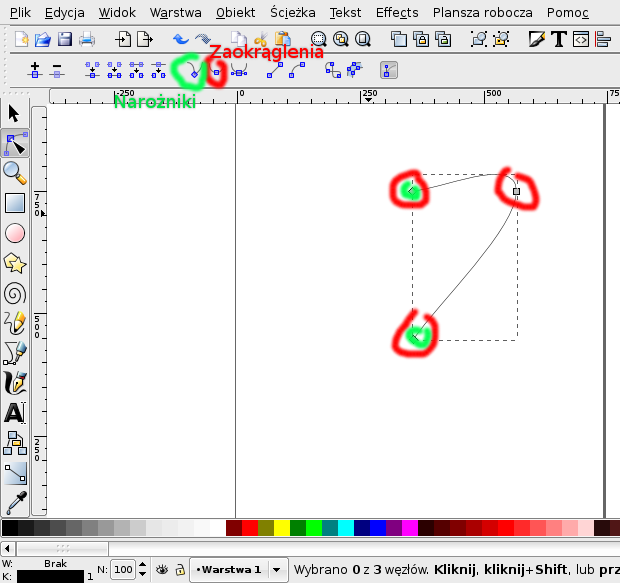Pick the Spiral tool
Viewport: 620px width, 583px height.
click(x=15, y=293)
